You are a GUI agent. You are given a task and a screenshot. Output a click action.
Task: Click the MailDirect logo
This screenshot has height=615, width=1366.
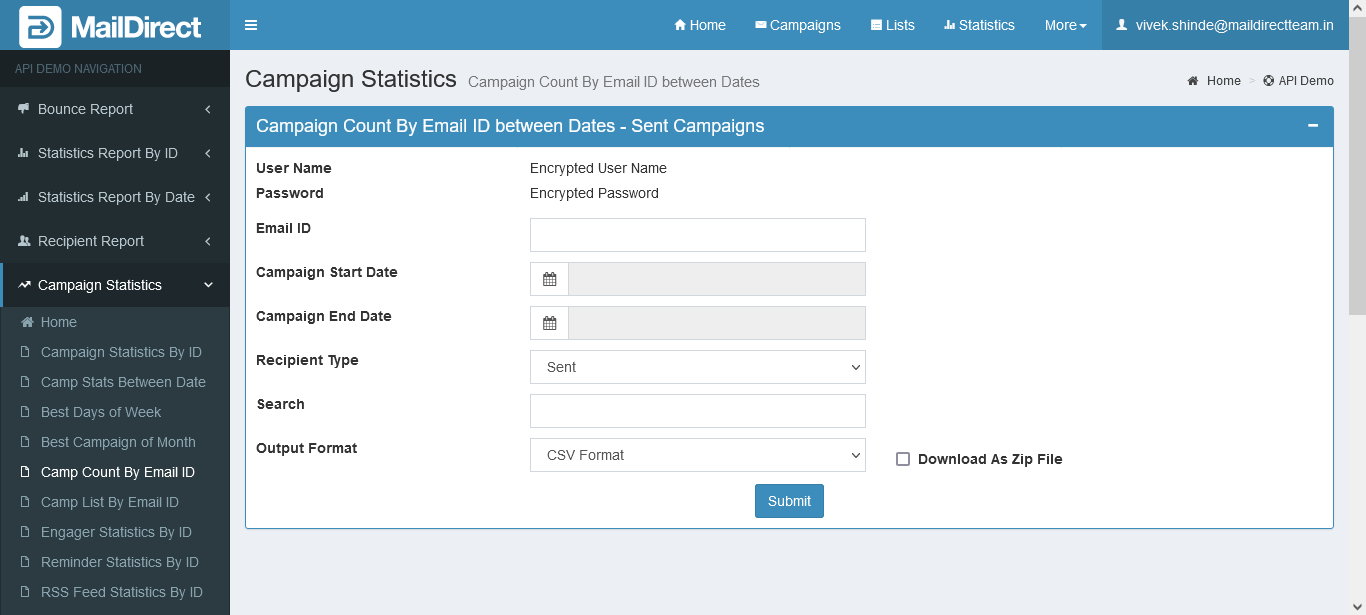pos(111,27)
